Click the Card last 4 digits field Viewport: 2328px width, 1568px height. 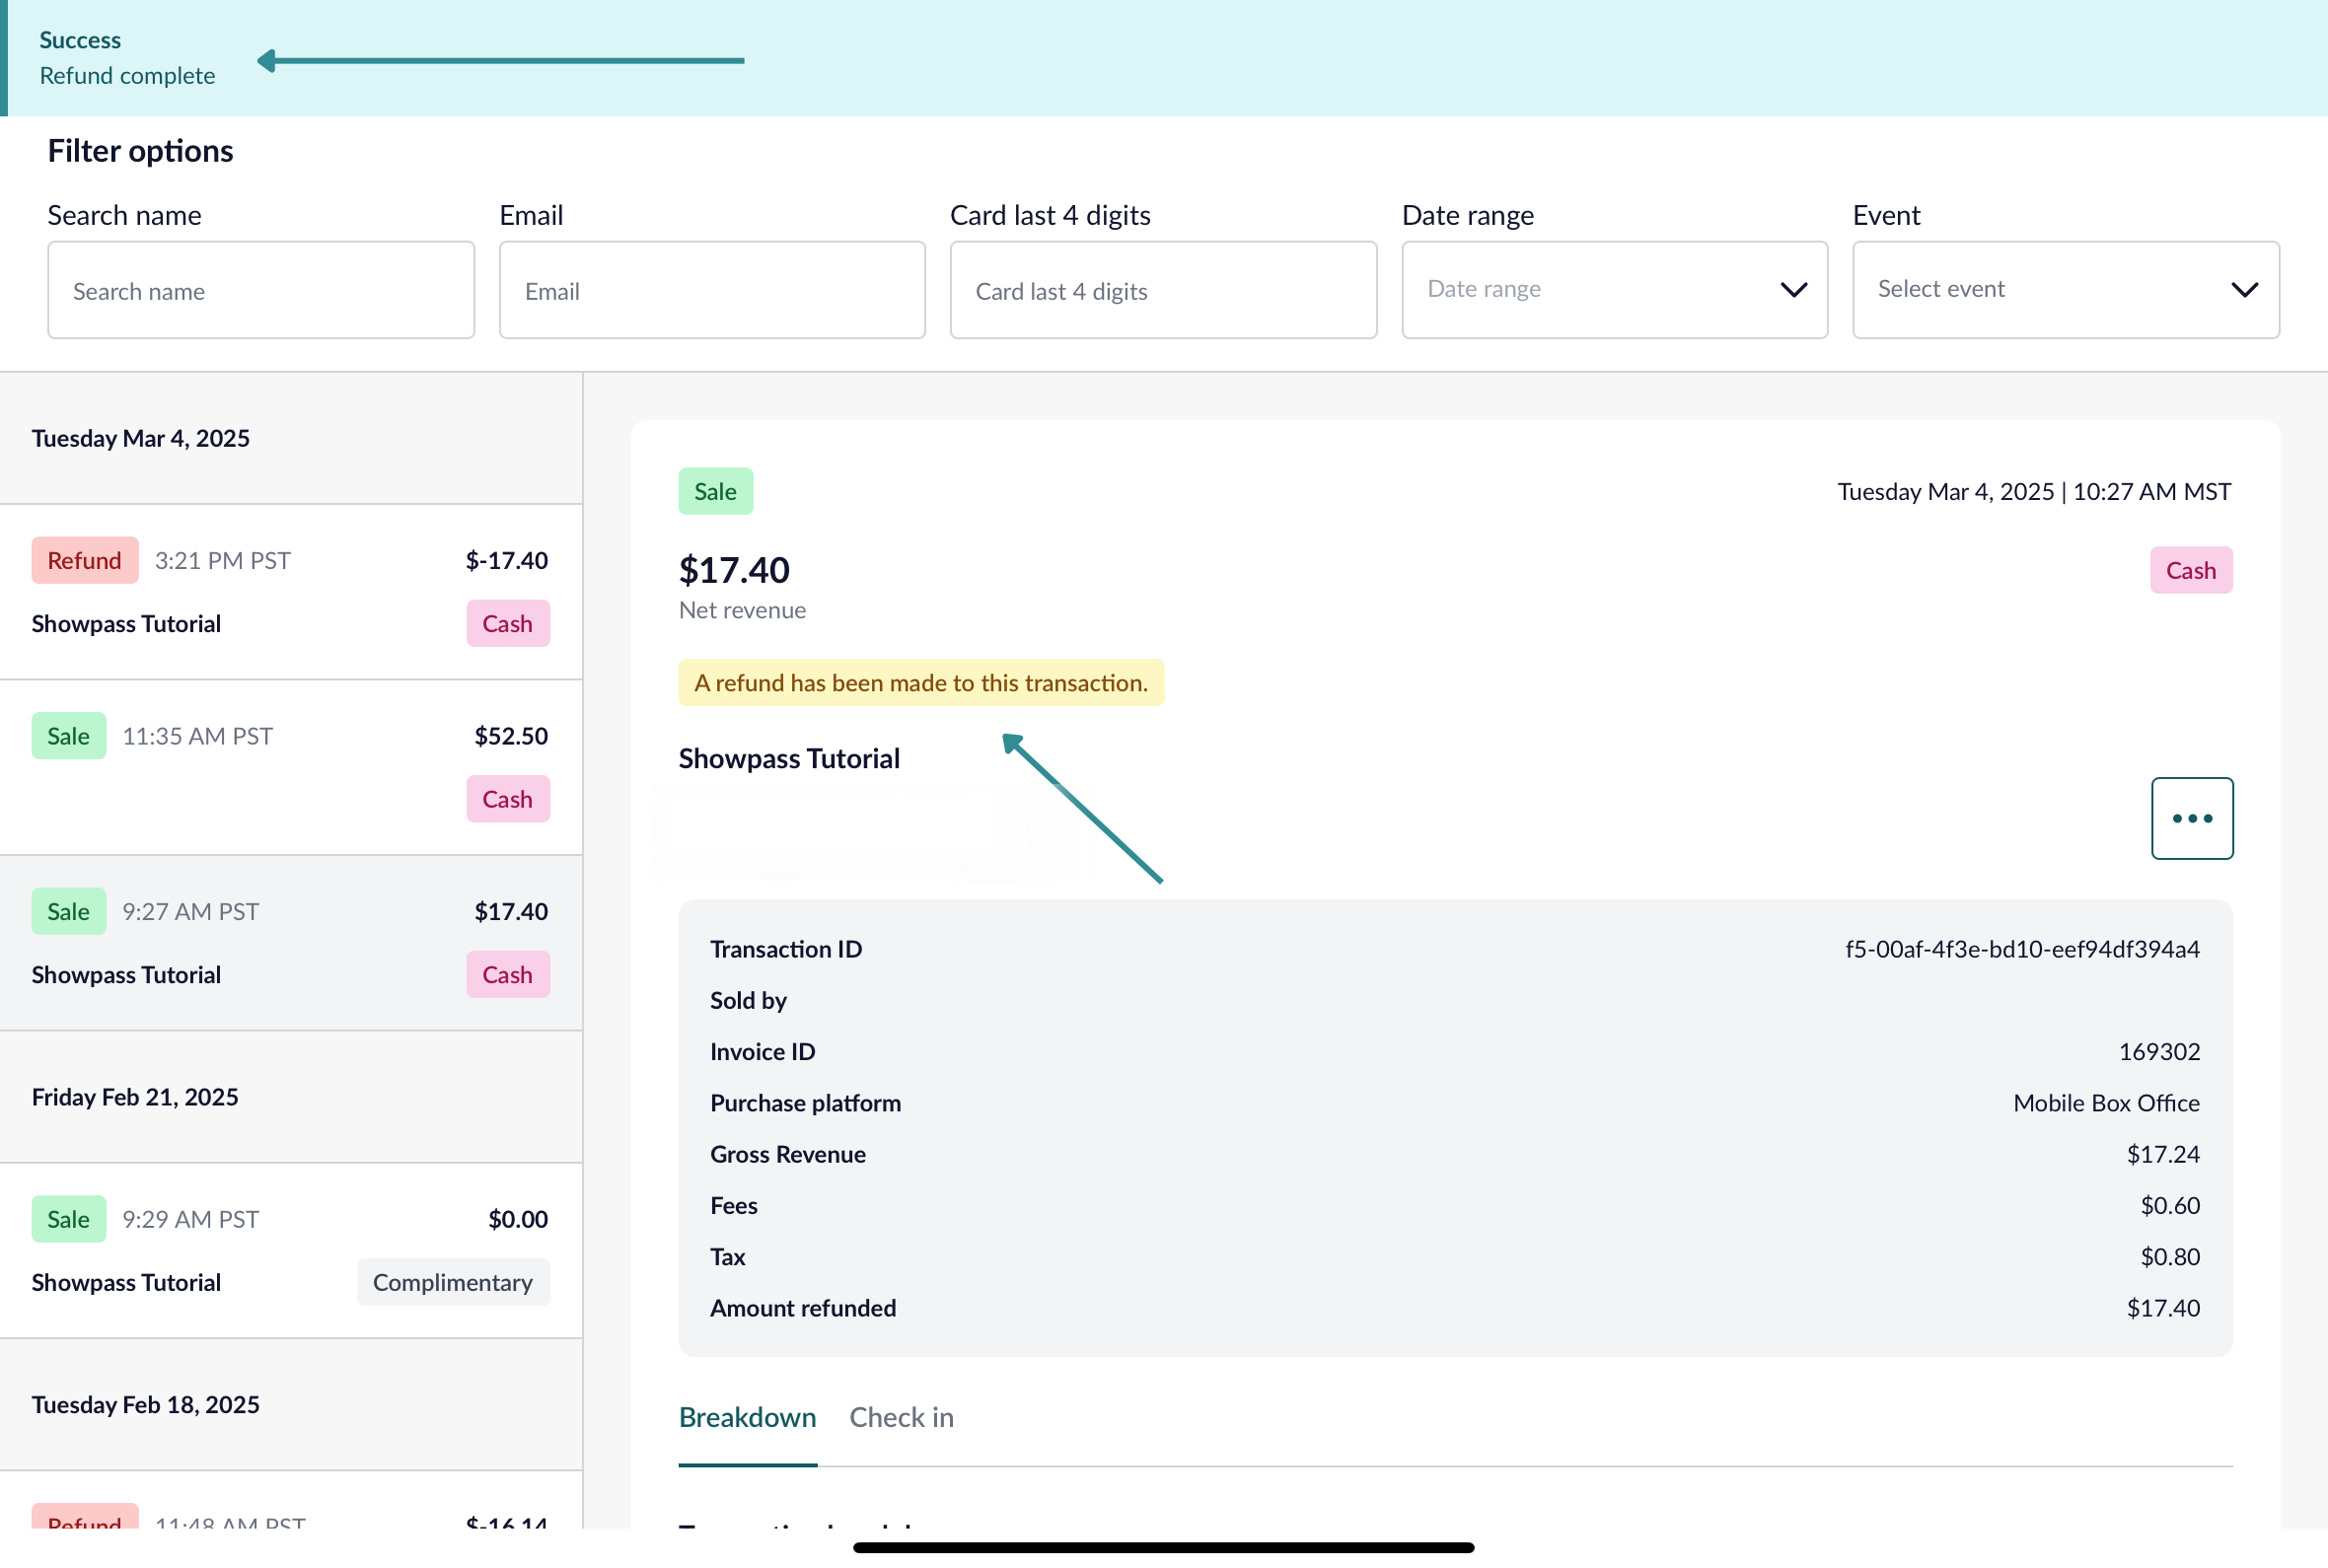[1163, 290]
